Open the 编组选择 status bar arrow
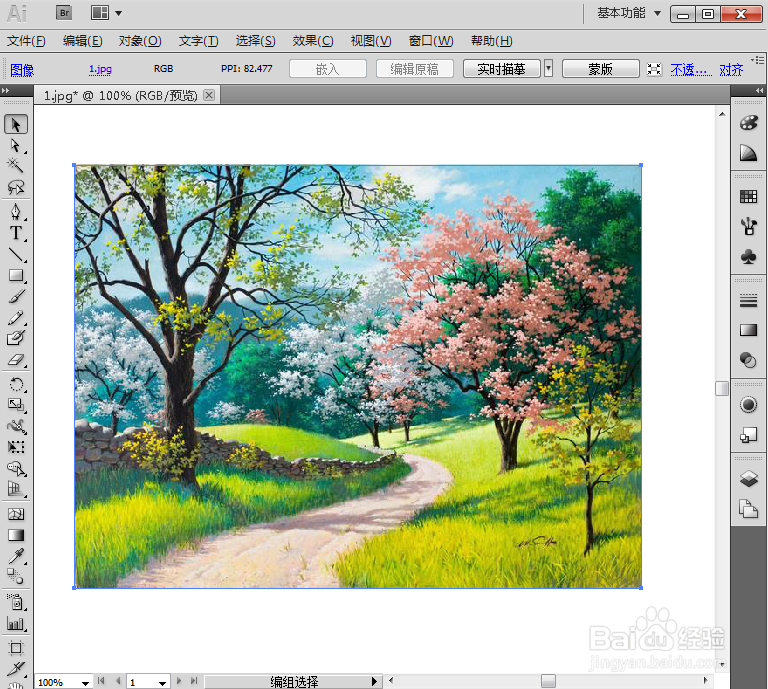Viewport: 768px width, 689px height. coord(374,681)
